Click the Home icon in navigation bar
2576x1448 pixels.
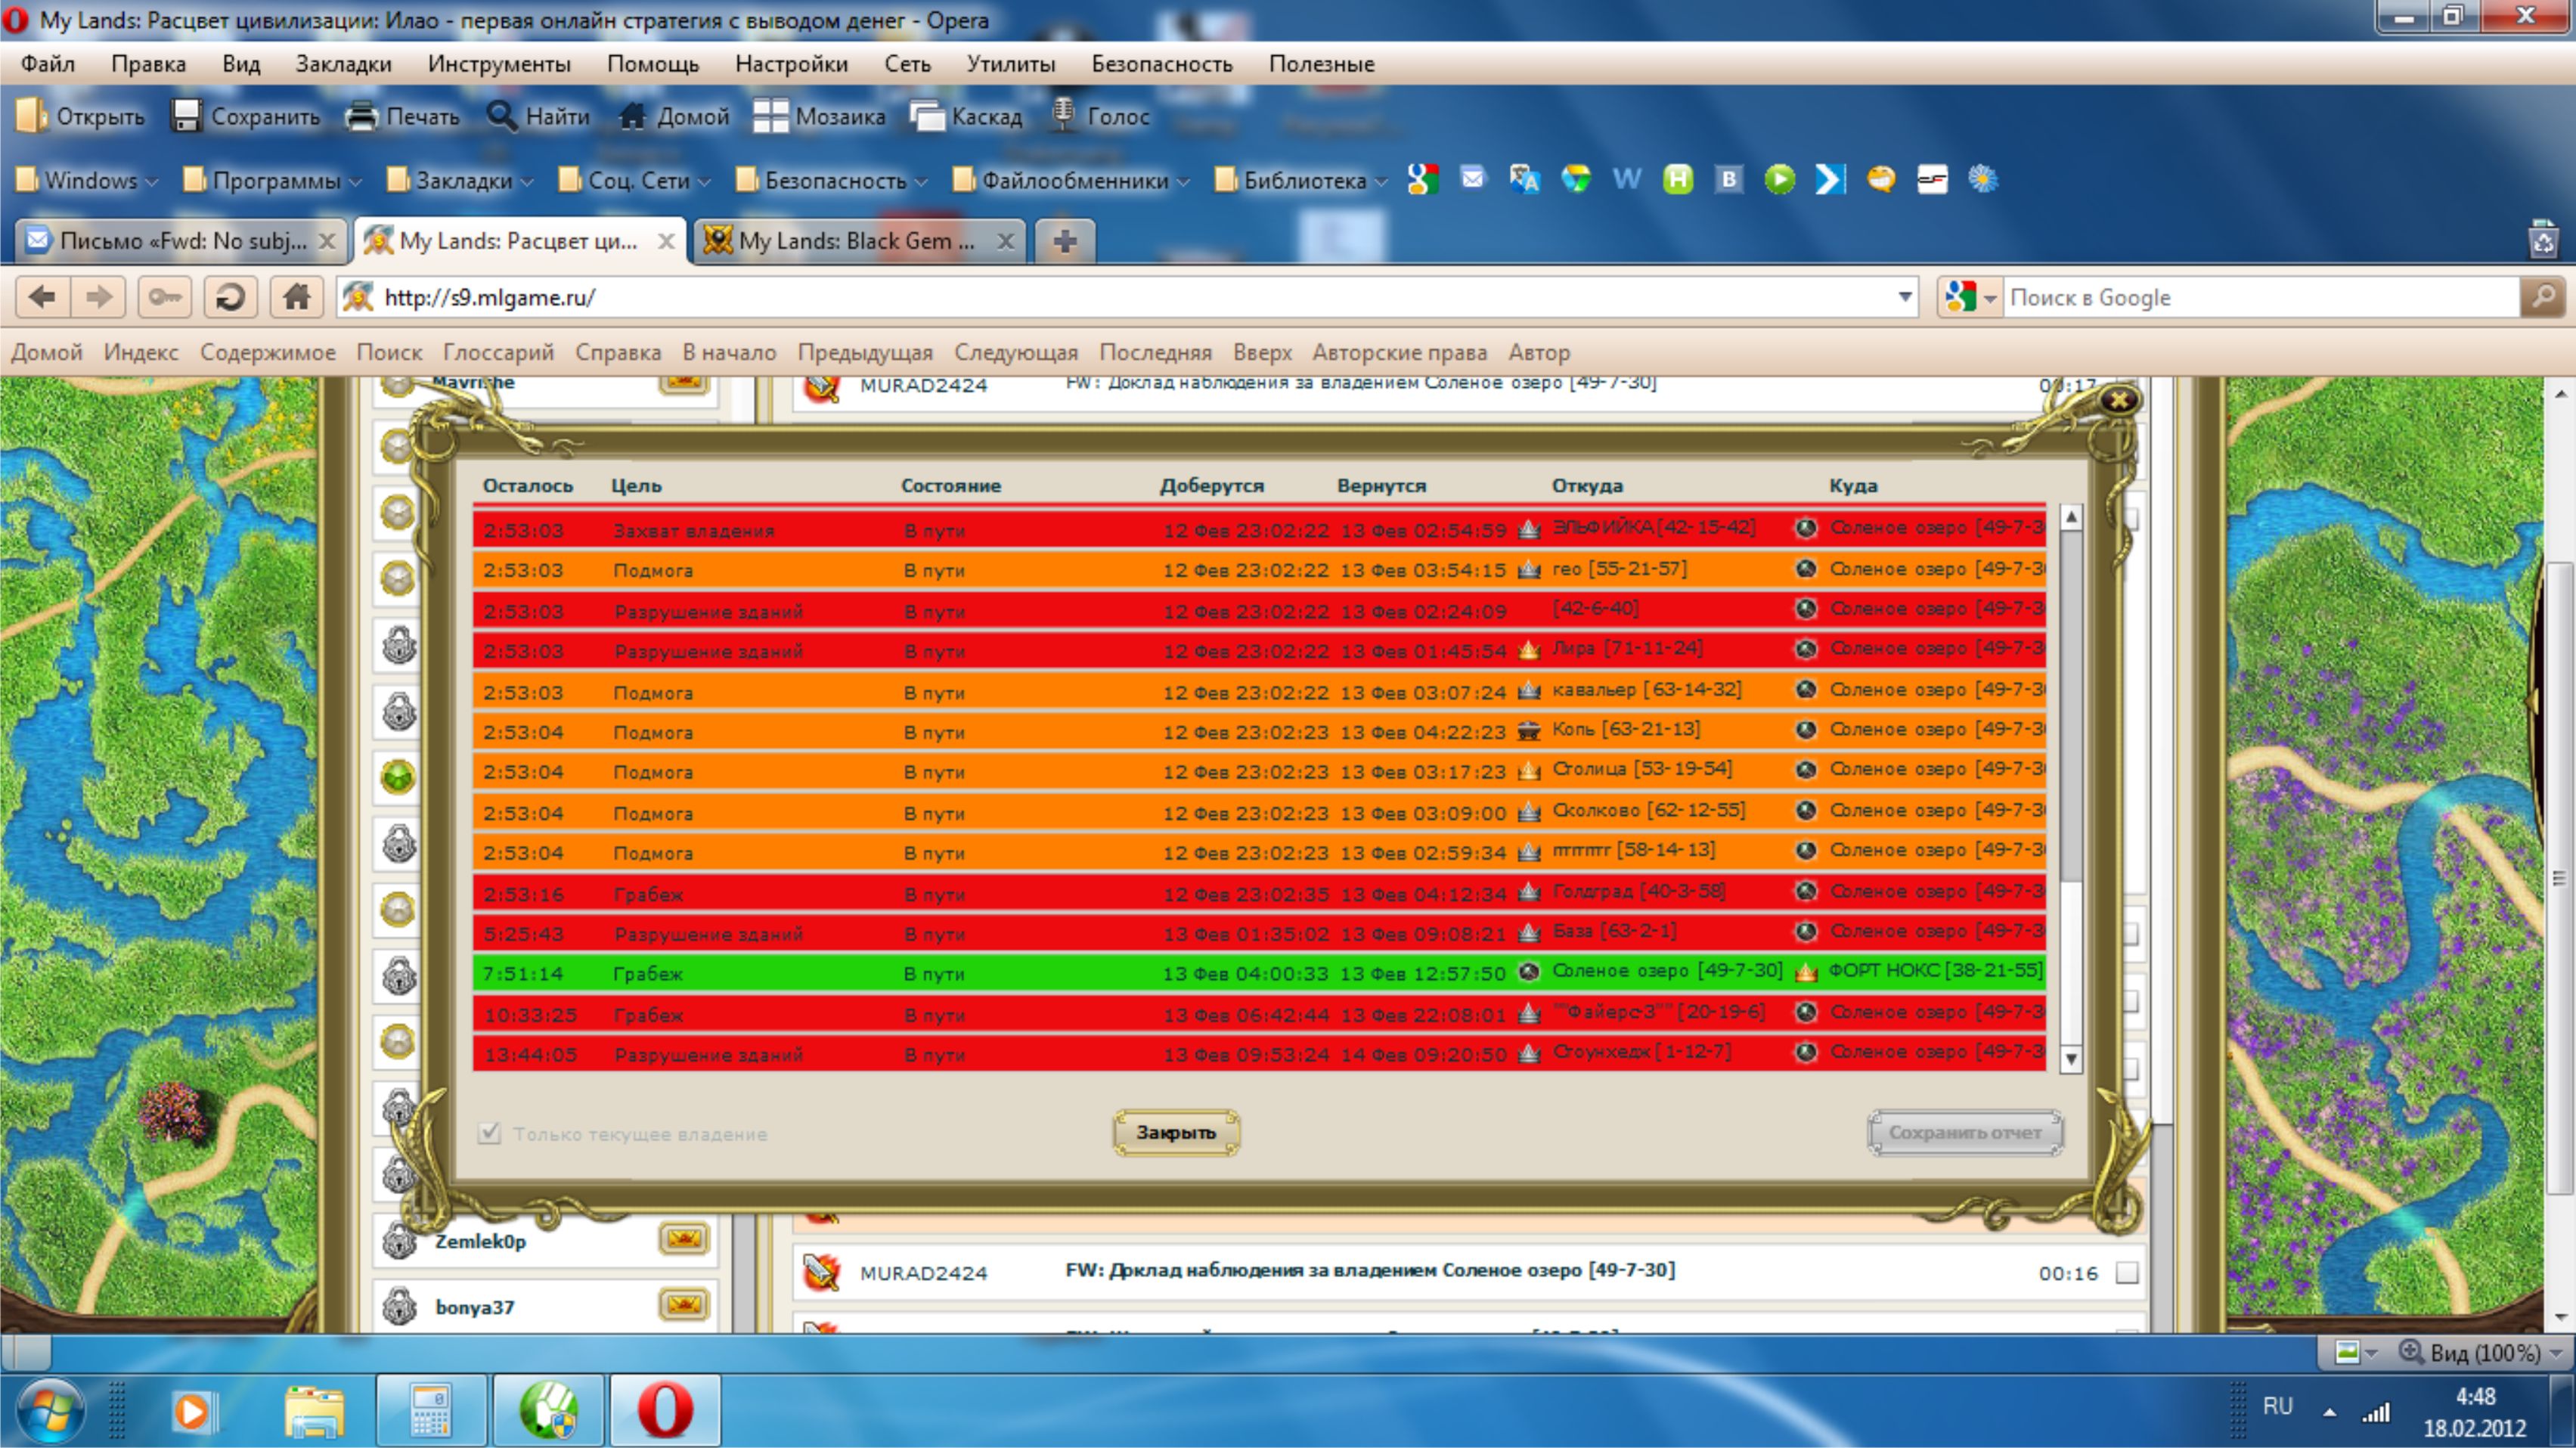pyautogui.click(x=296, y=297)
